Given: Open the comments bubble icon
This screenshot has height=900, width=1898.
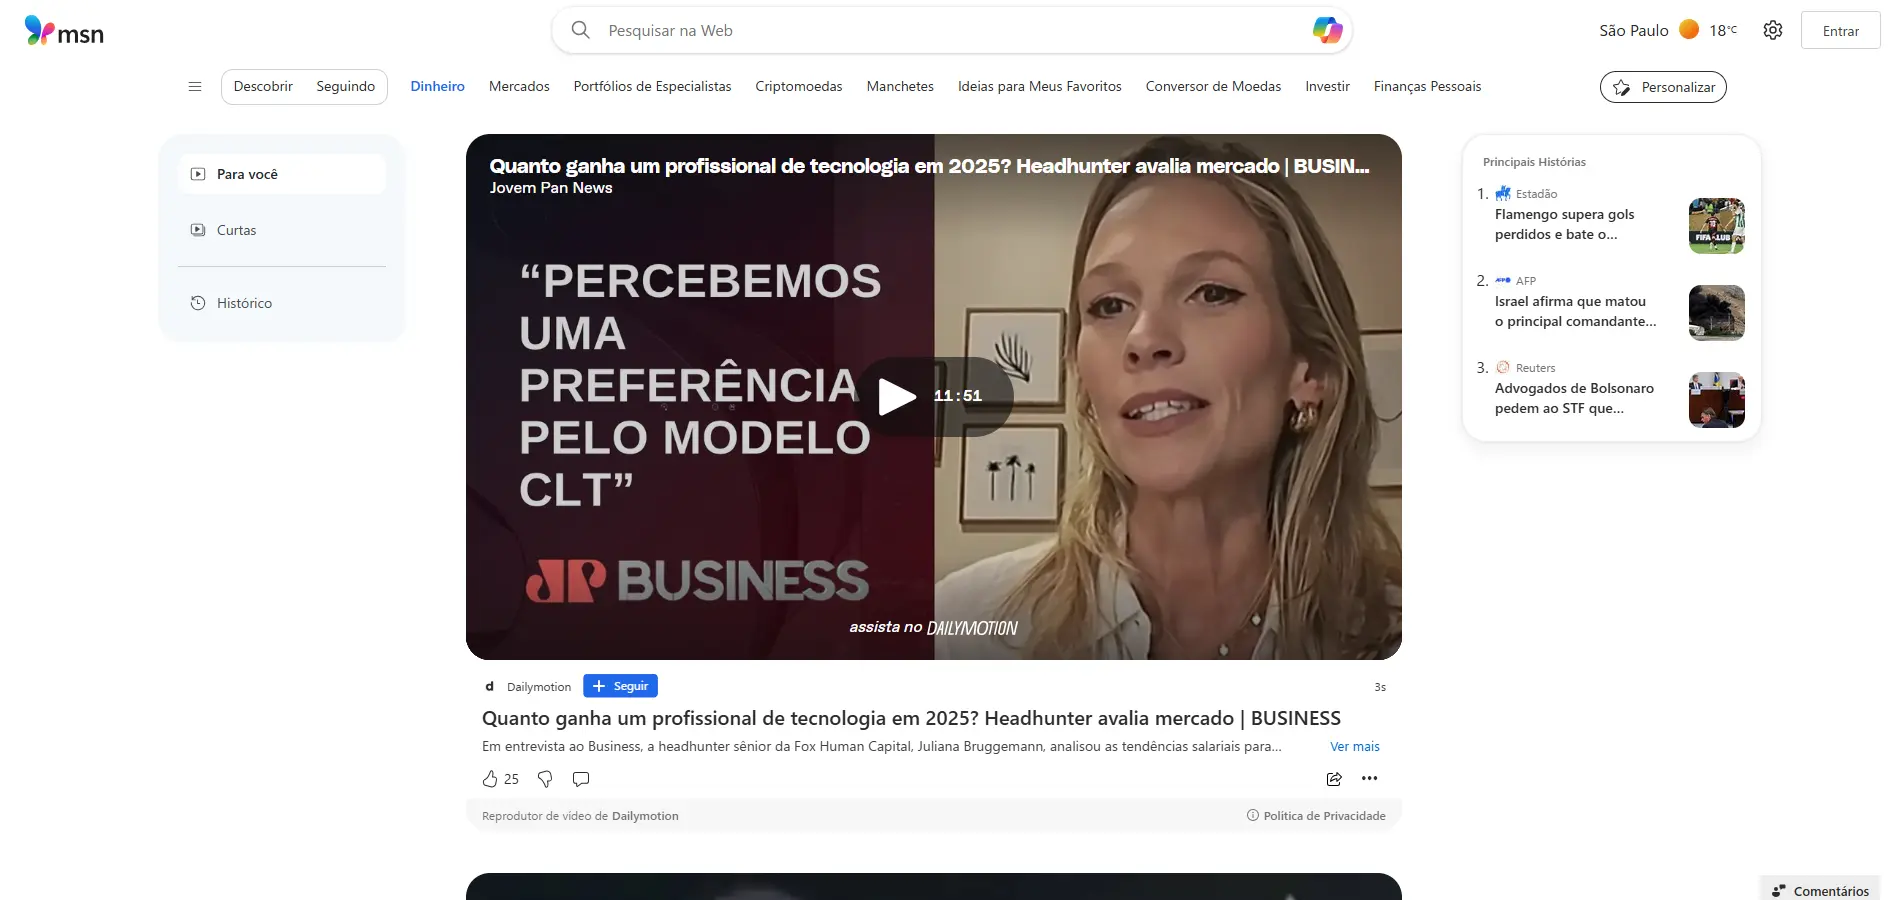Looking at the screenshot, I should [581, 779].
